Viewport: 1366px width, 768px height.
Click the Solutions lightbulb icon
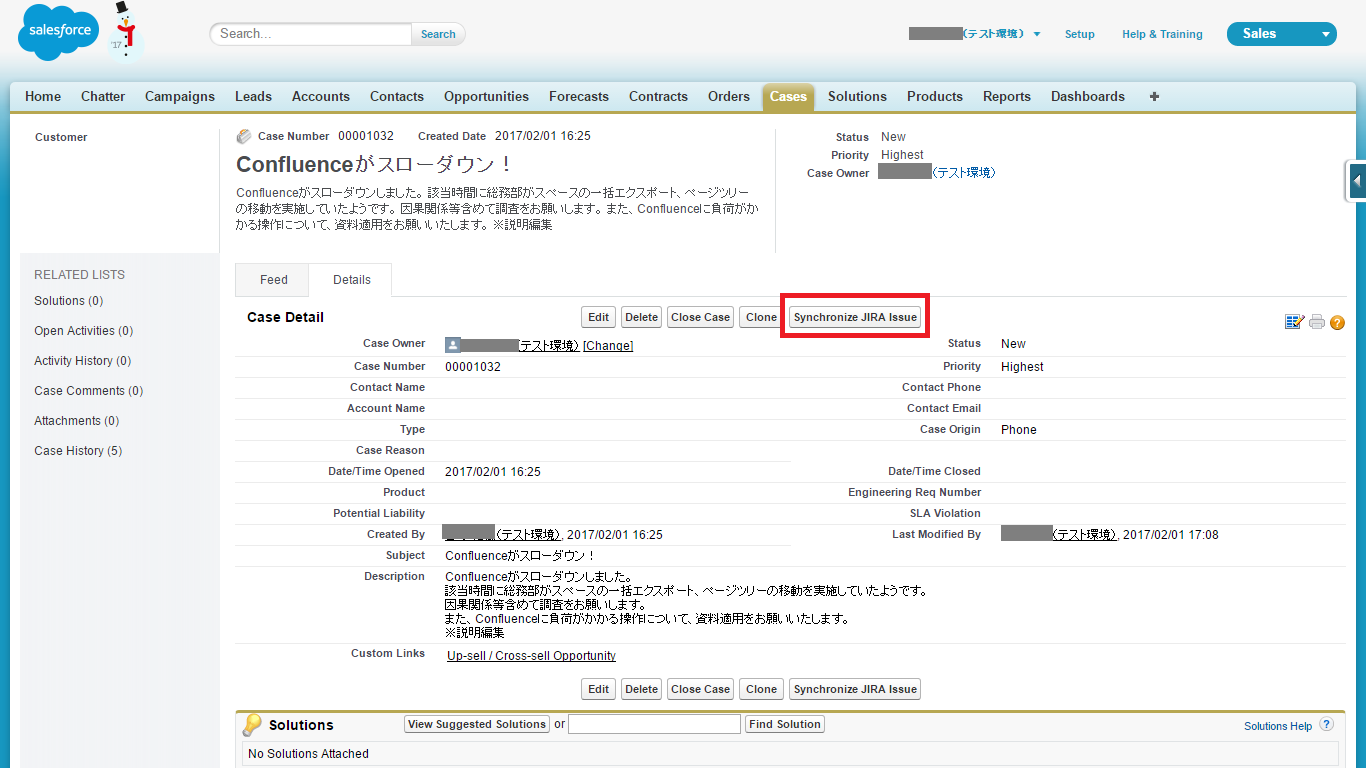[x=252, y=725]
